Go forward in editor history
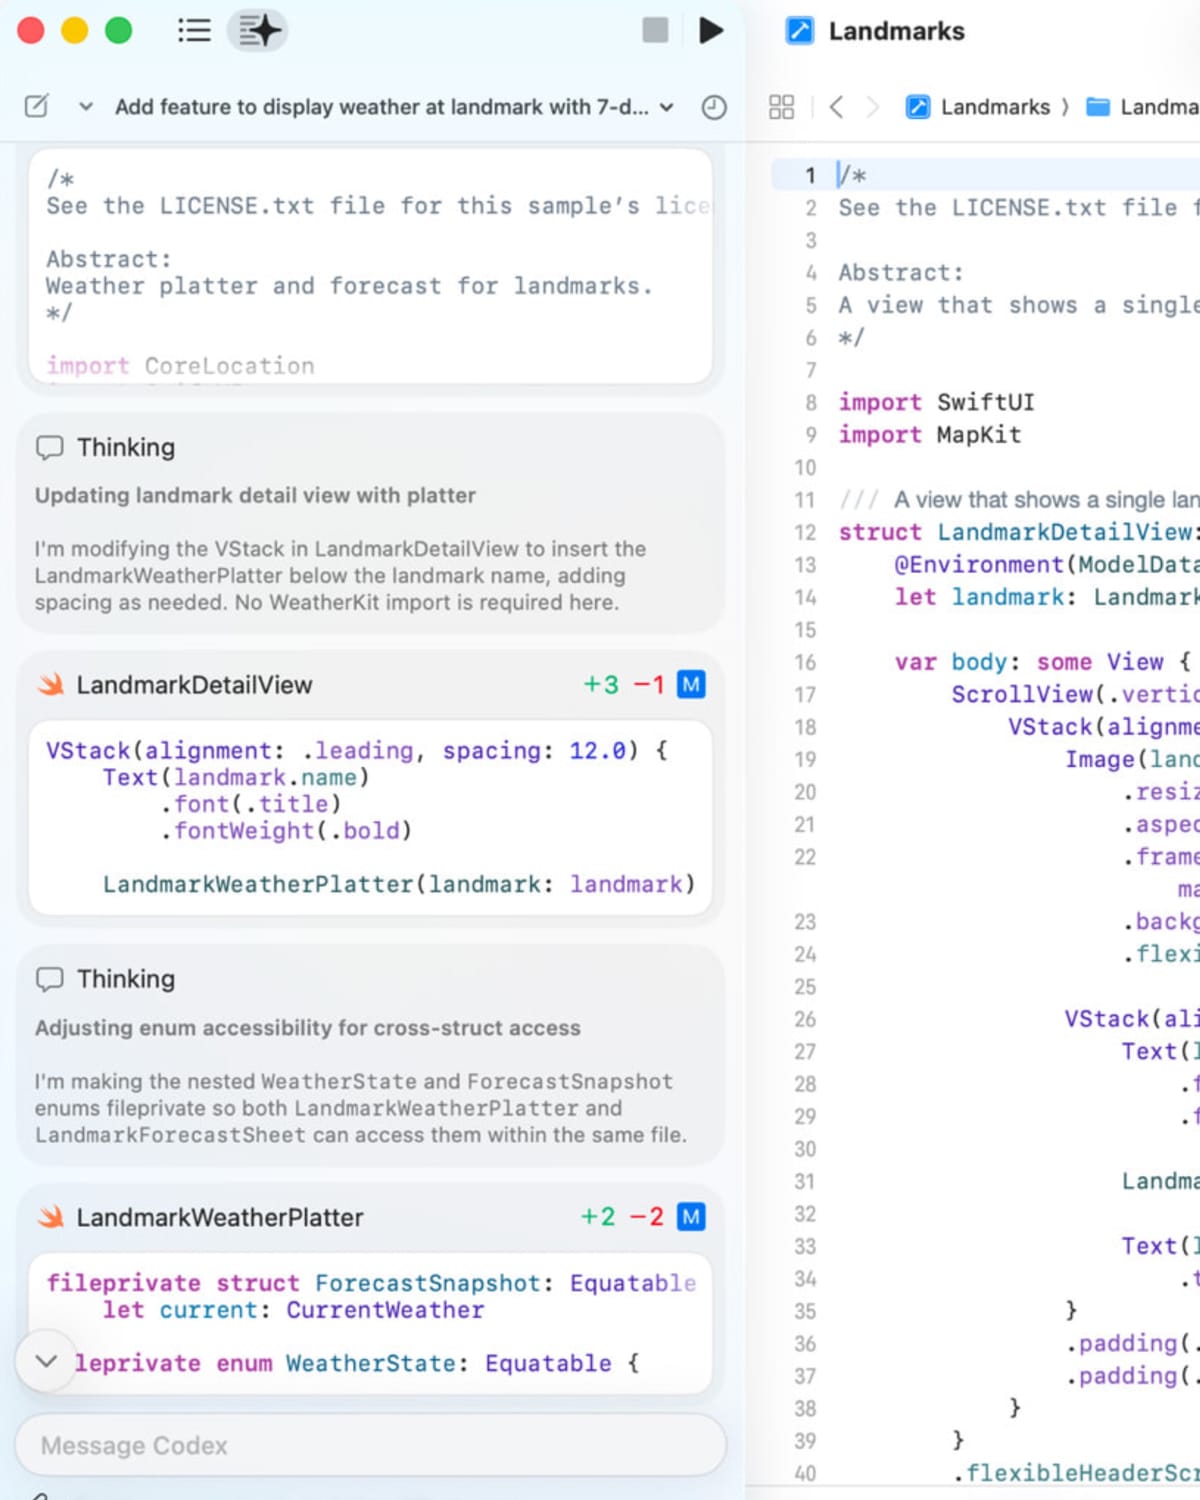Viewport: 1200px width, 1500px height. (872, 107)
